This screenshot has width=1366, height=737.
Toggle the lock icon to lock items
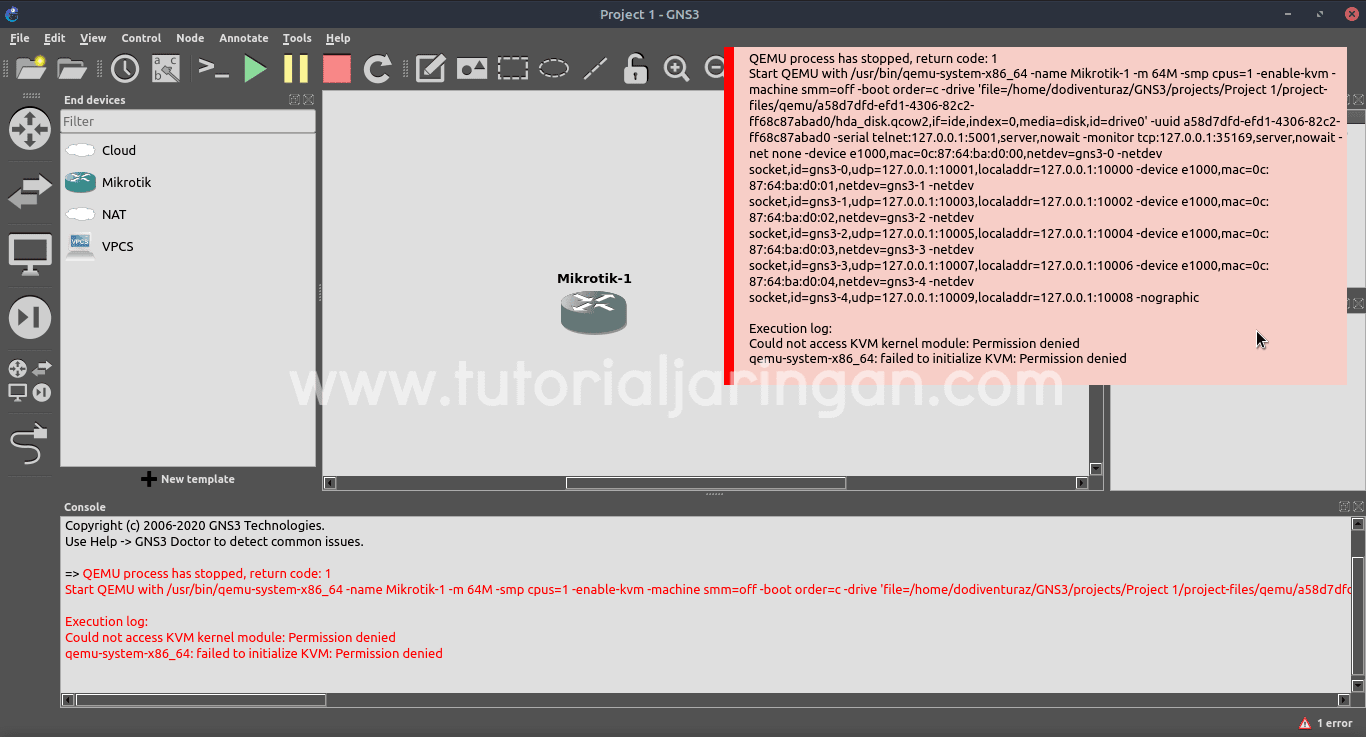click(635, 69)
